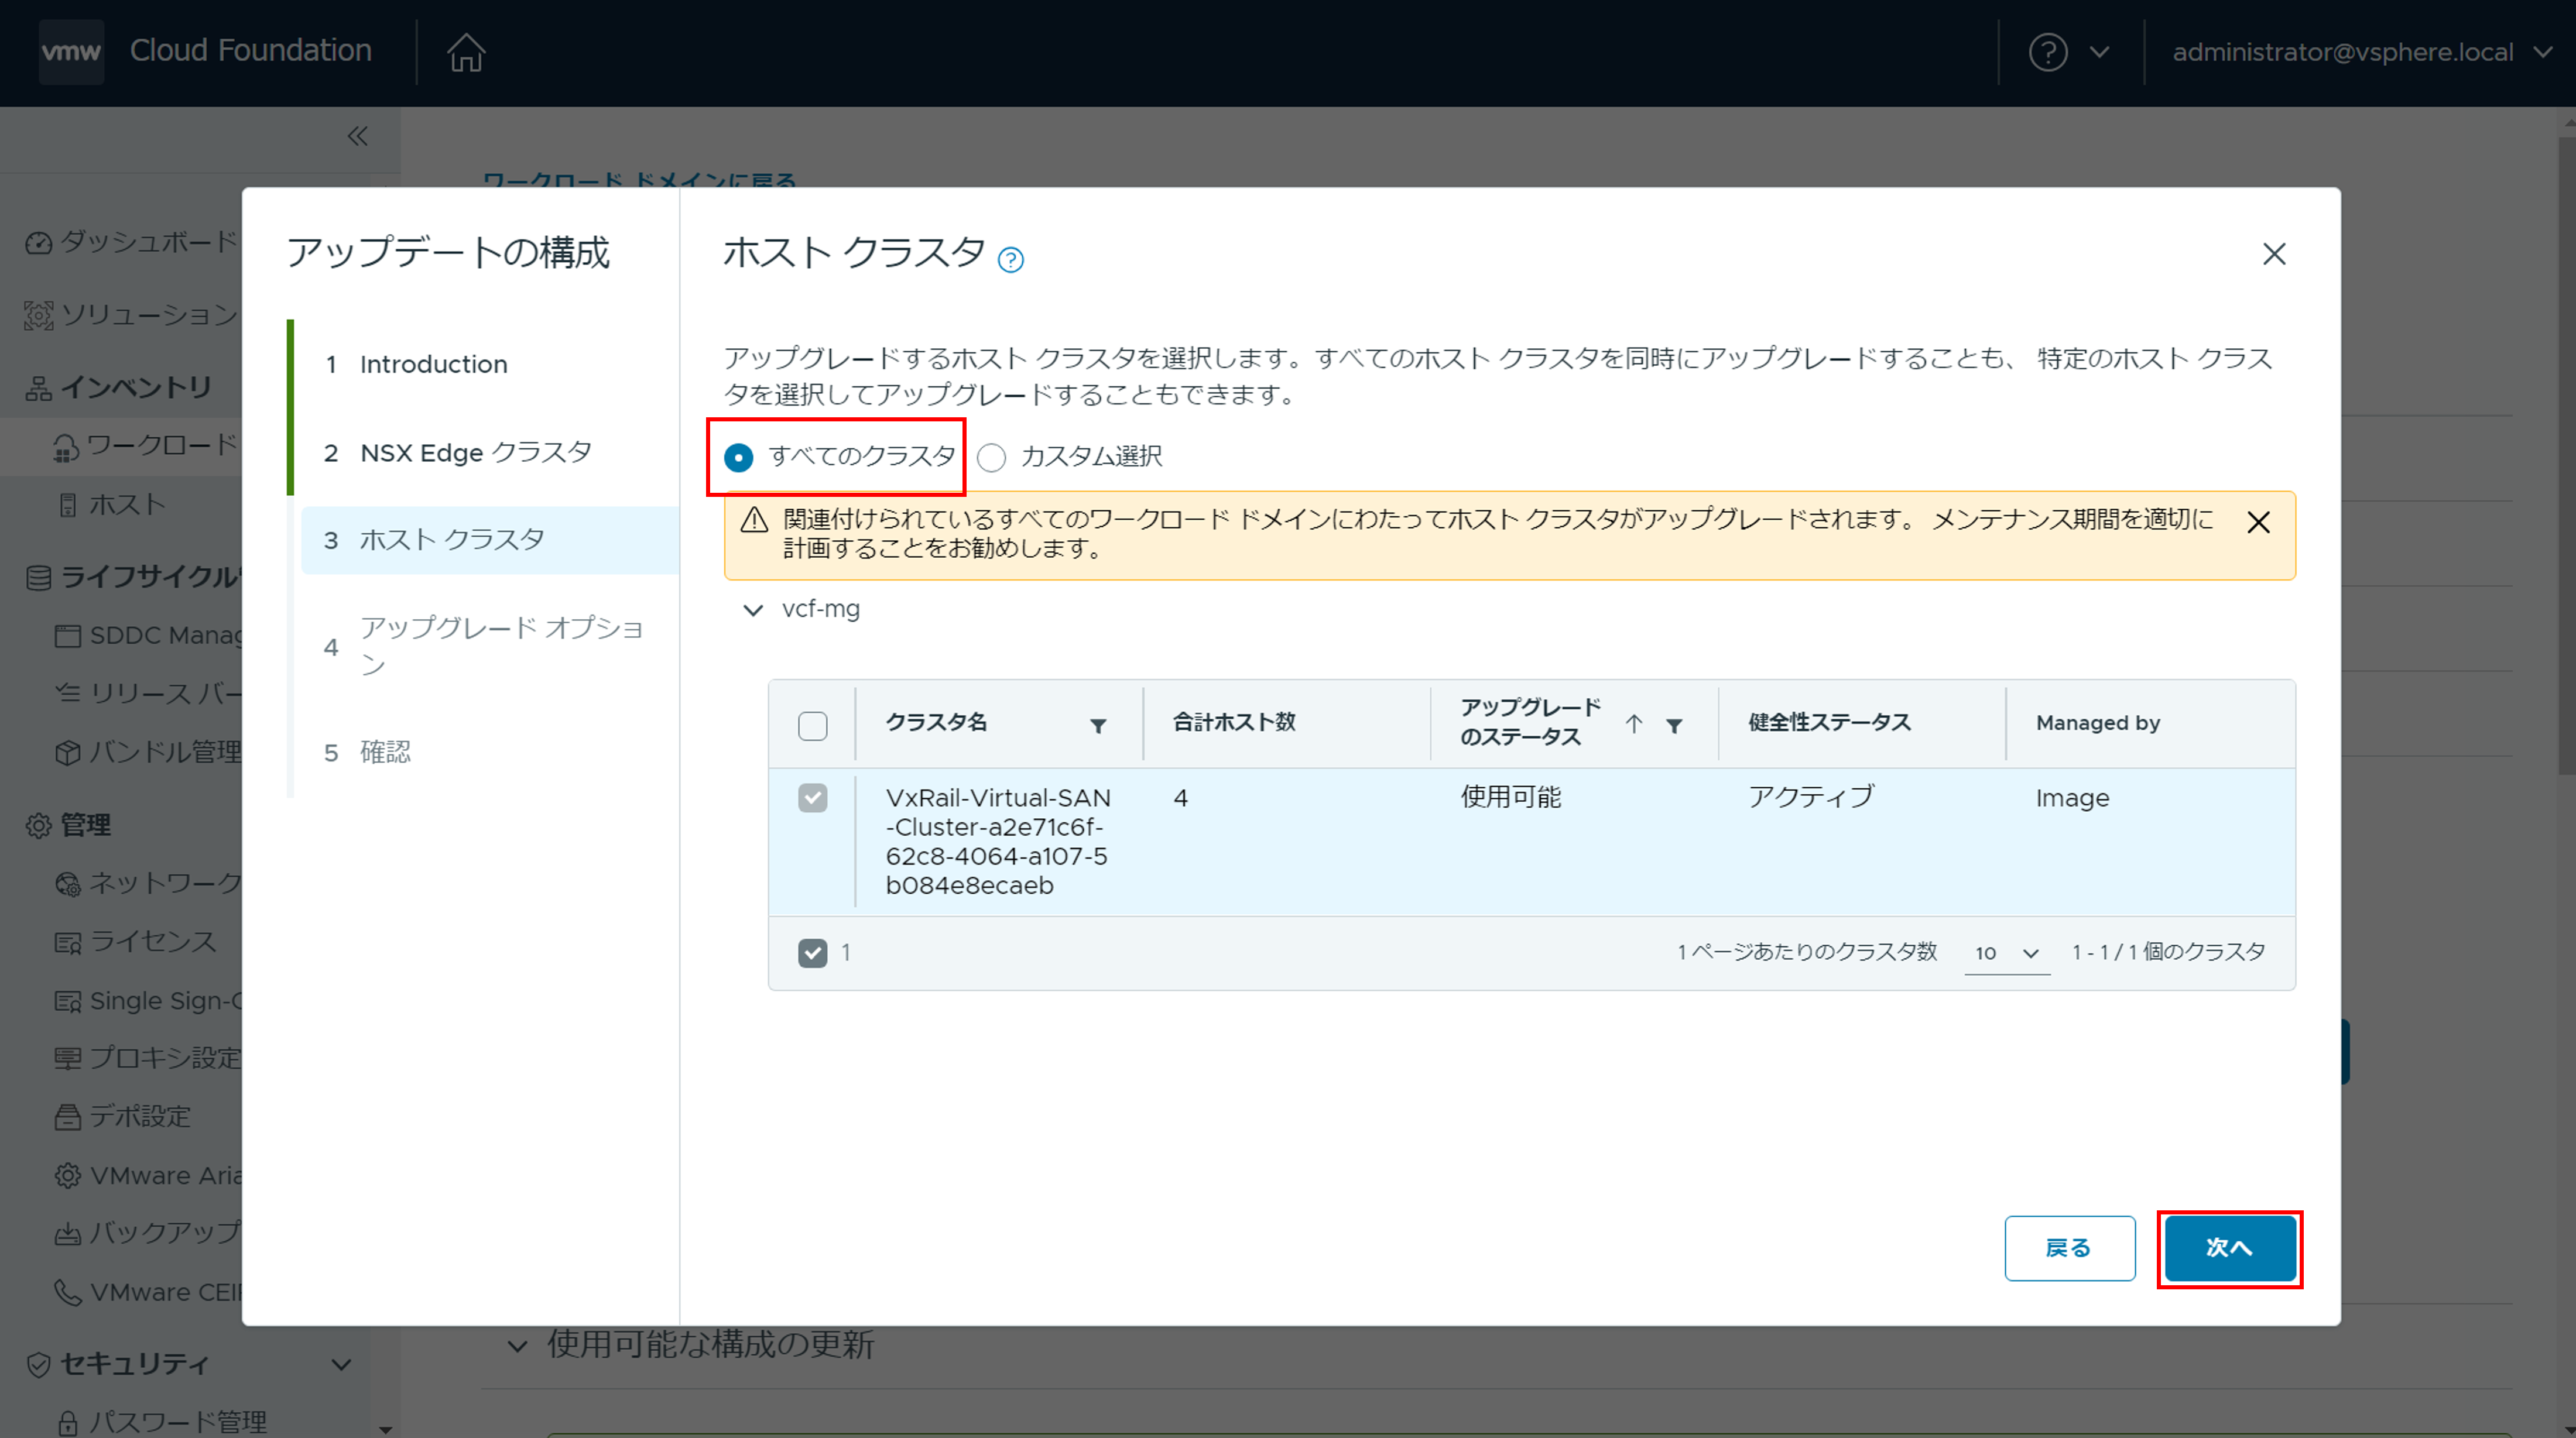Filter the cluster name column
The height and width of the screenshot is (1438, 2576).
[x=1098, y=726]
